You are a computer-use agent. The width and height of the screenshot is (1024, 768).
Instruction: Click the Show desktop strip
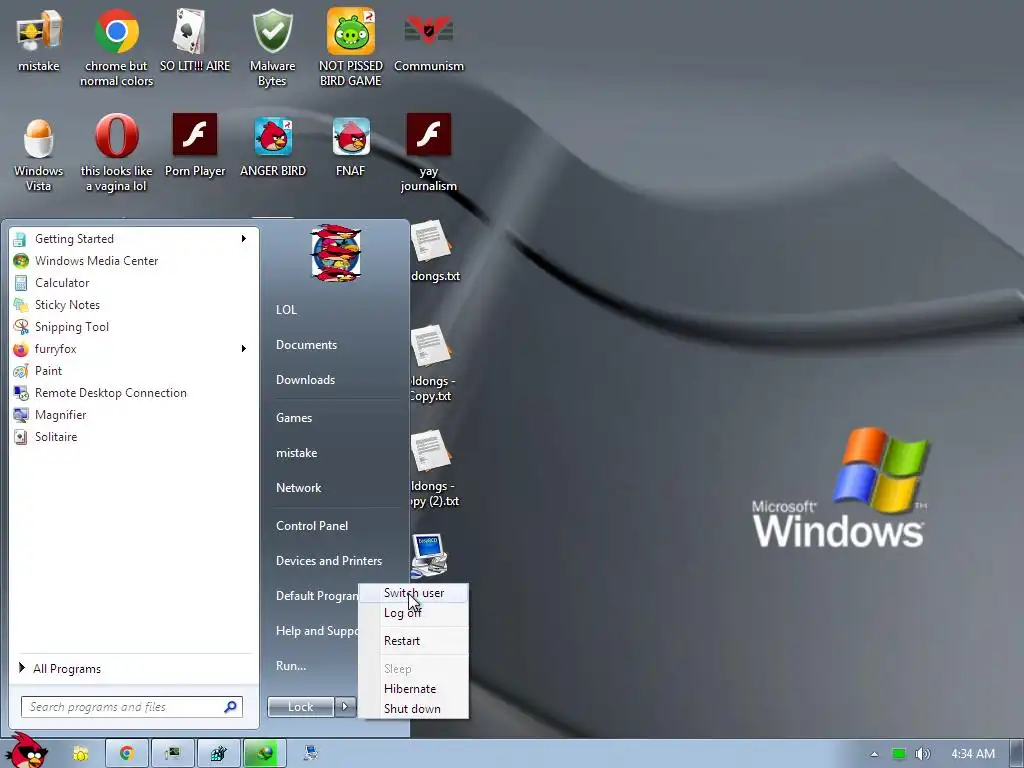click(x=1016, y=754)
